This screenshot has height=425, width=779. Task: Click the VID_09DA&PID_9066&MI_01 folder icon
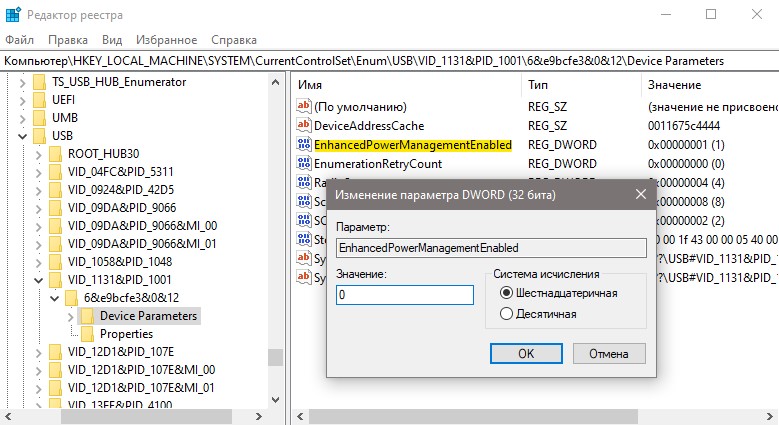coord(55,244)
